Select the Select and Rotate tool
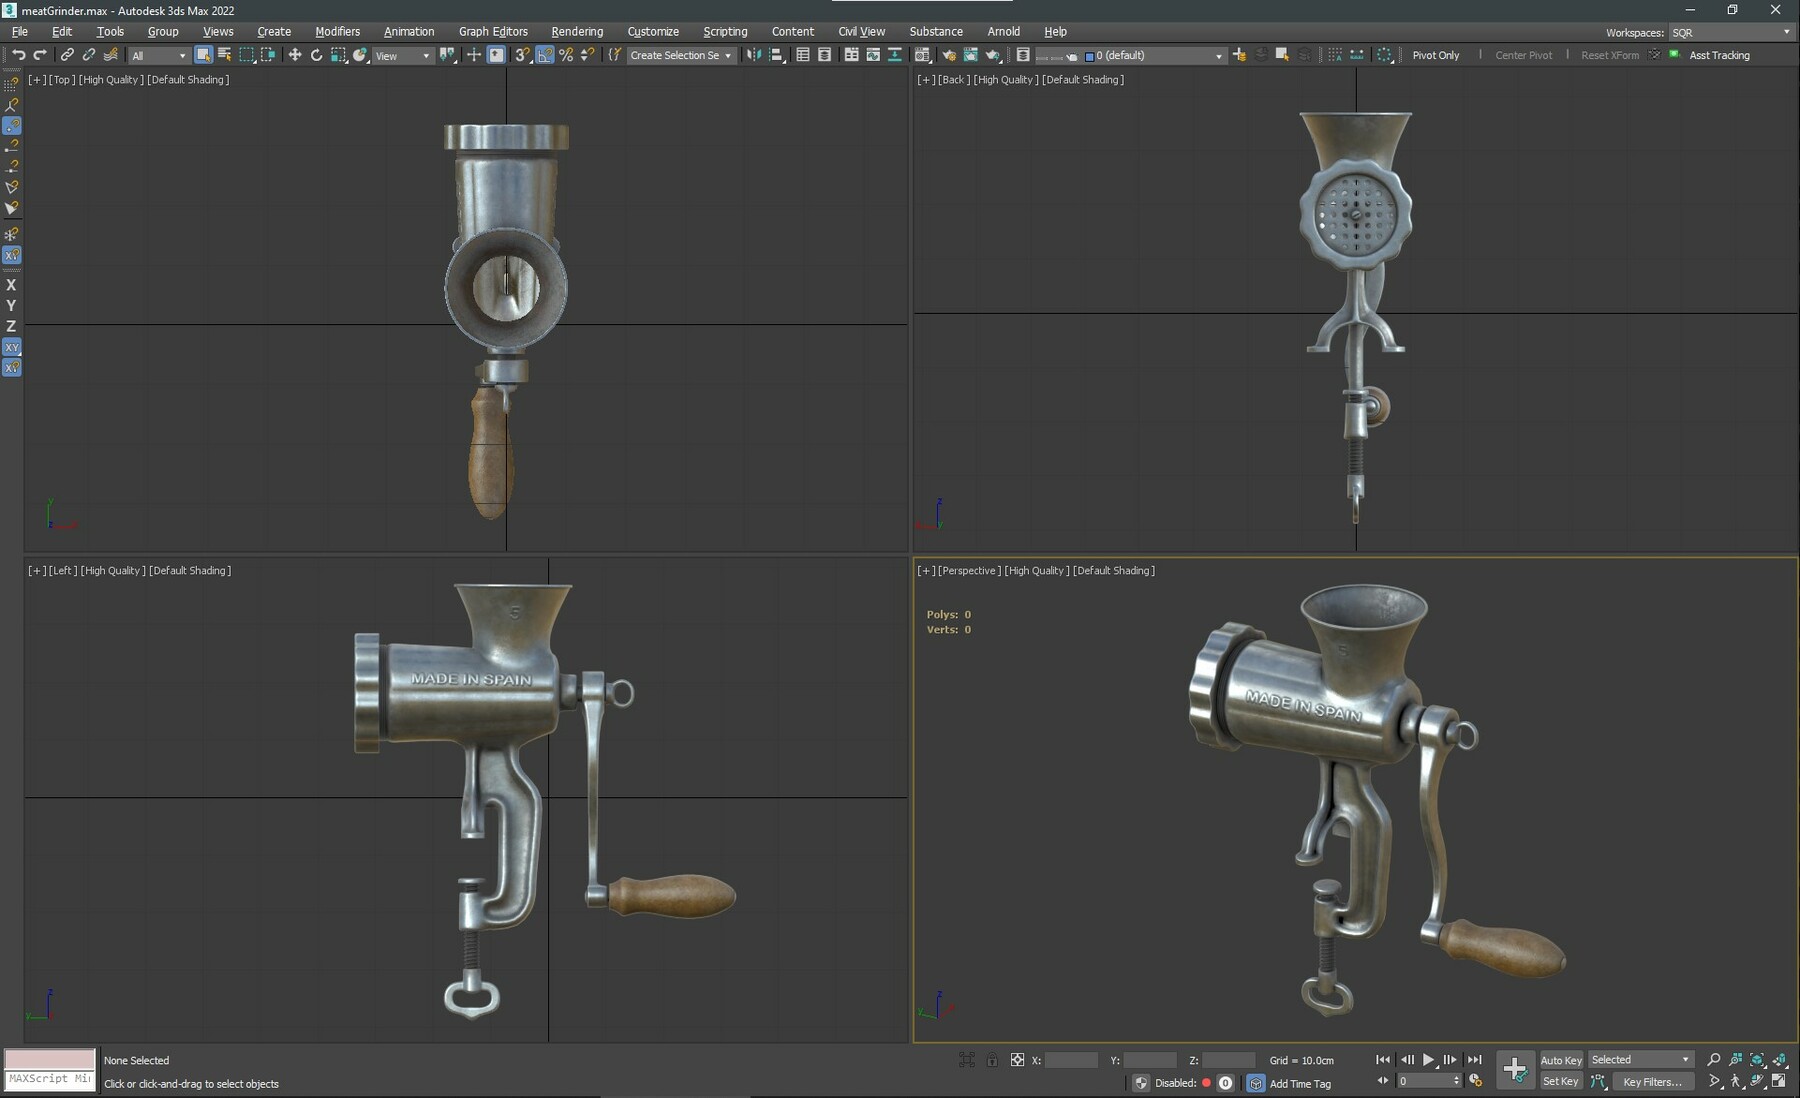1800x1098 pixels. click(x=317, y=55)
